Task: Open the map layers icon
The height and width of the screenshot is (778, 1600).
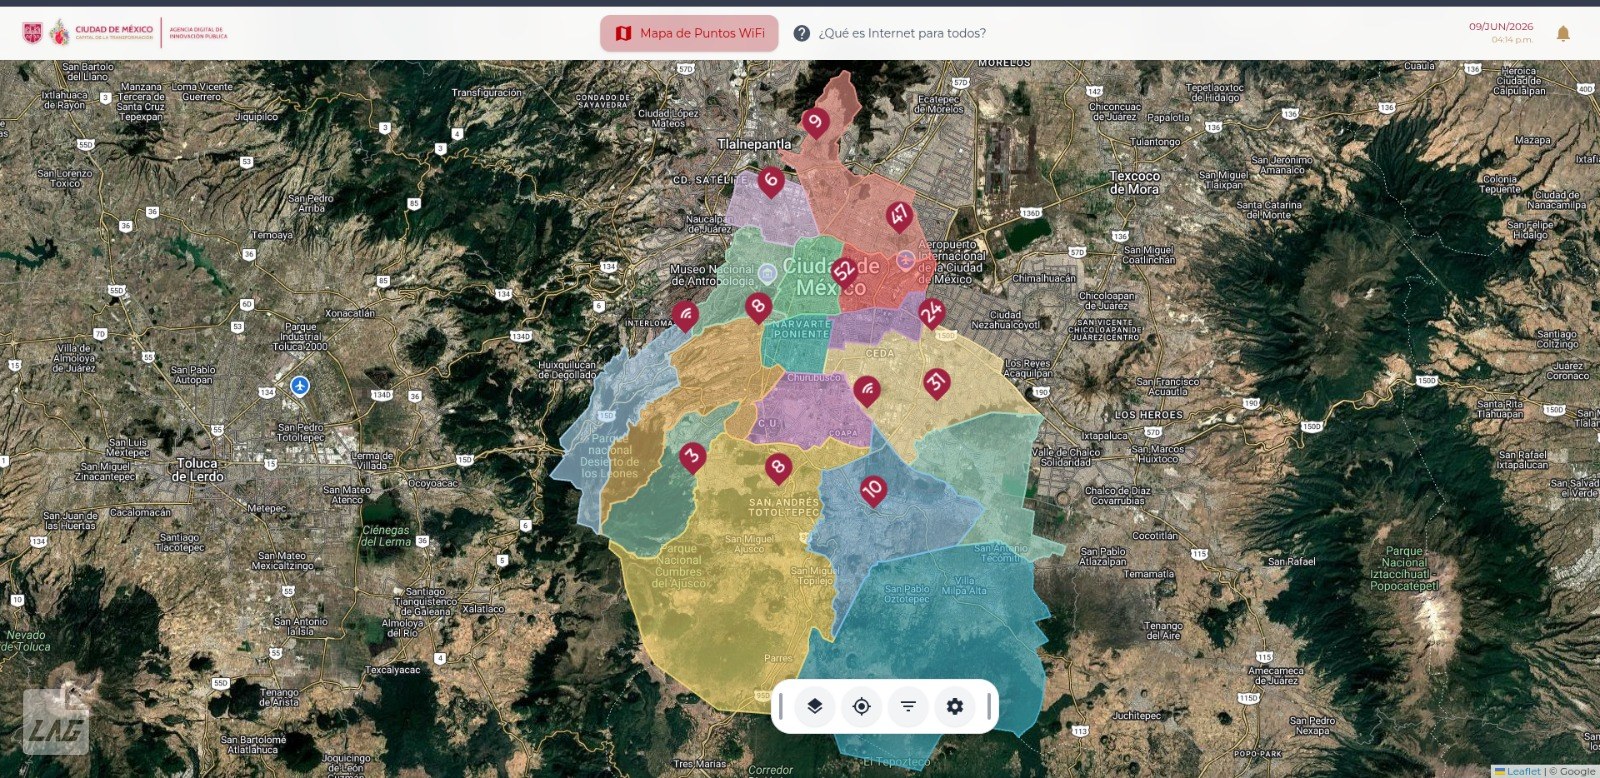Action: point(815,706)
